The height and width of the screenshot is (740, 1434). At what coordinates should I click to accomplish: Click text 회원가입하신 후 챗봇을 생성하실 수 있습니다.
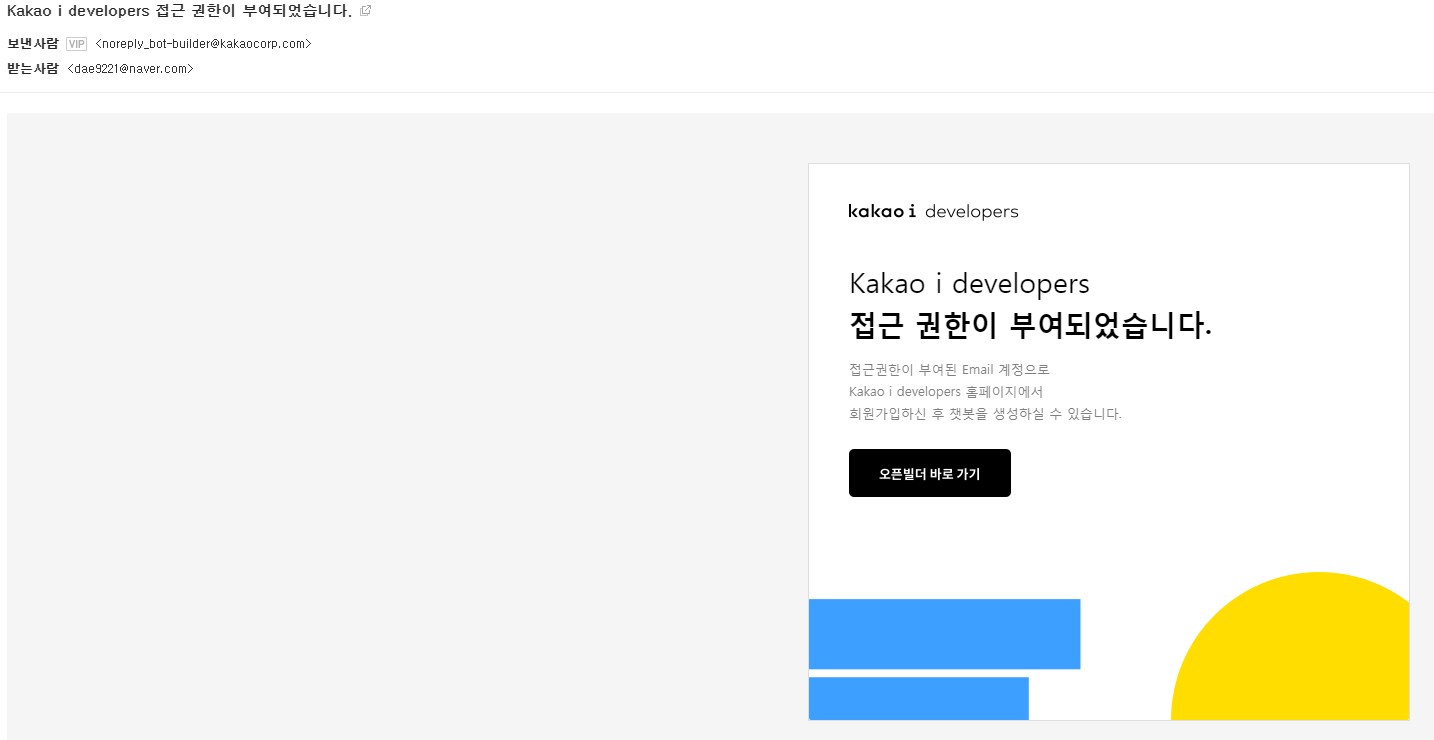(985, 414)
